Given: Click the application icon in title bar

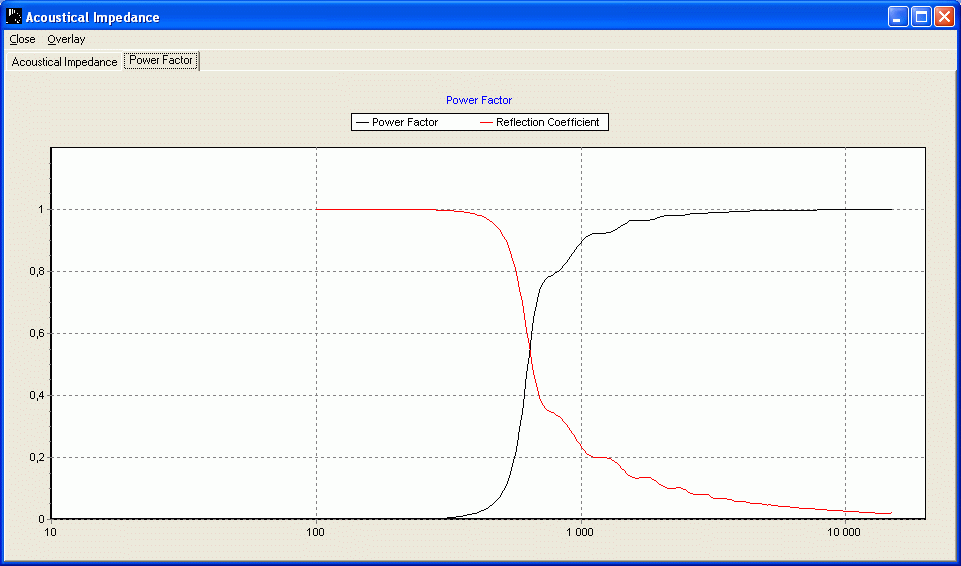Looking at the screenshot, I should click(x=13, y=16).
